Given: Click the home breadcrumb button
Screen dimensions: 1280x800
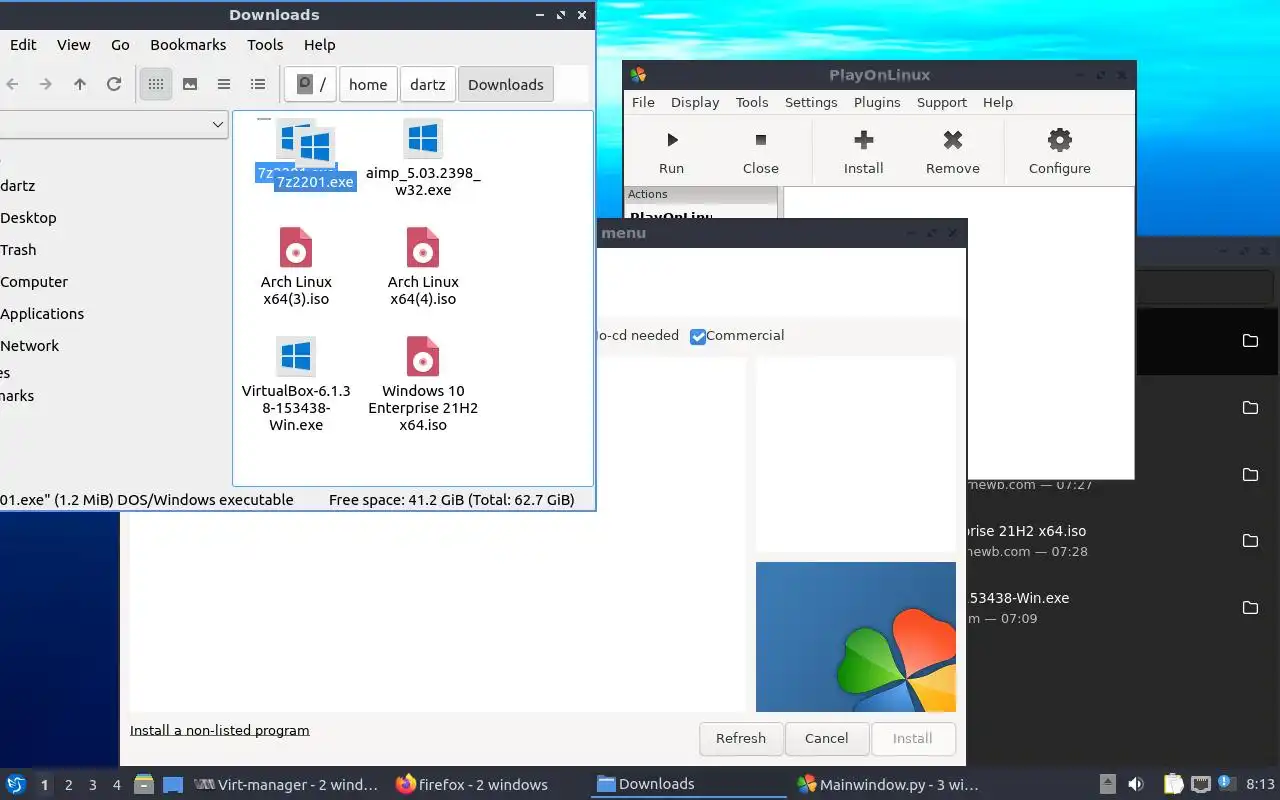Looking at the screenshot, I should click(368, 85).
